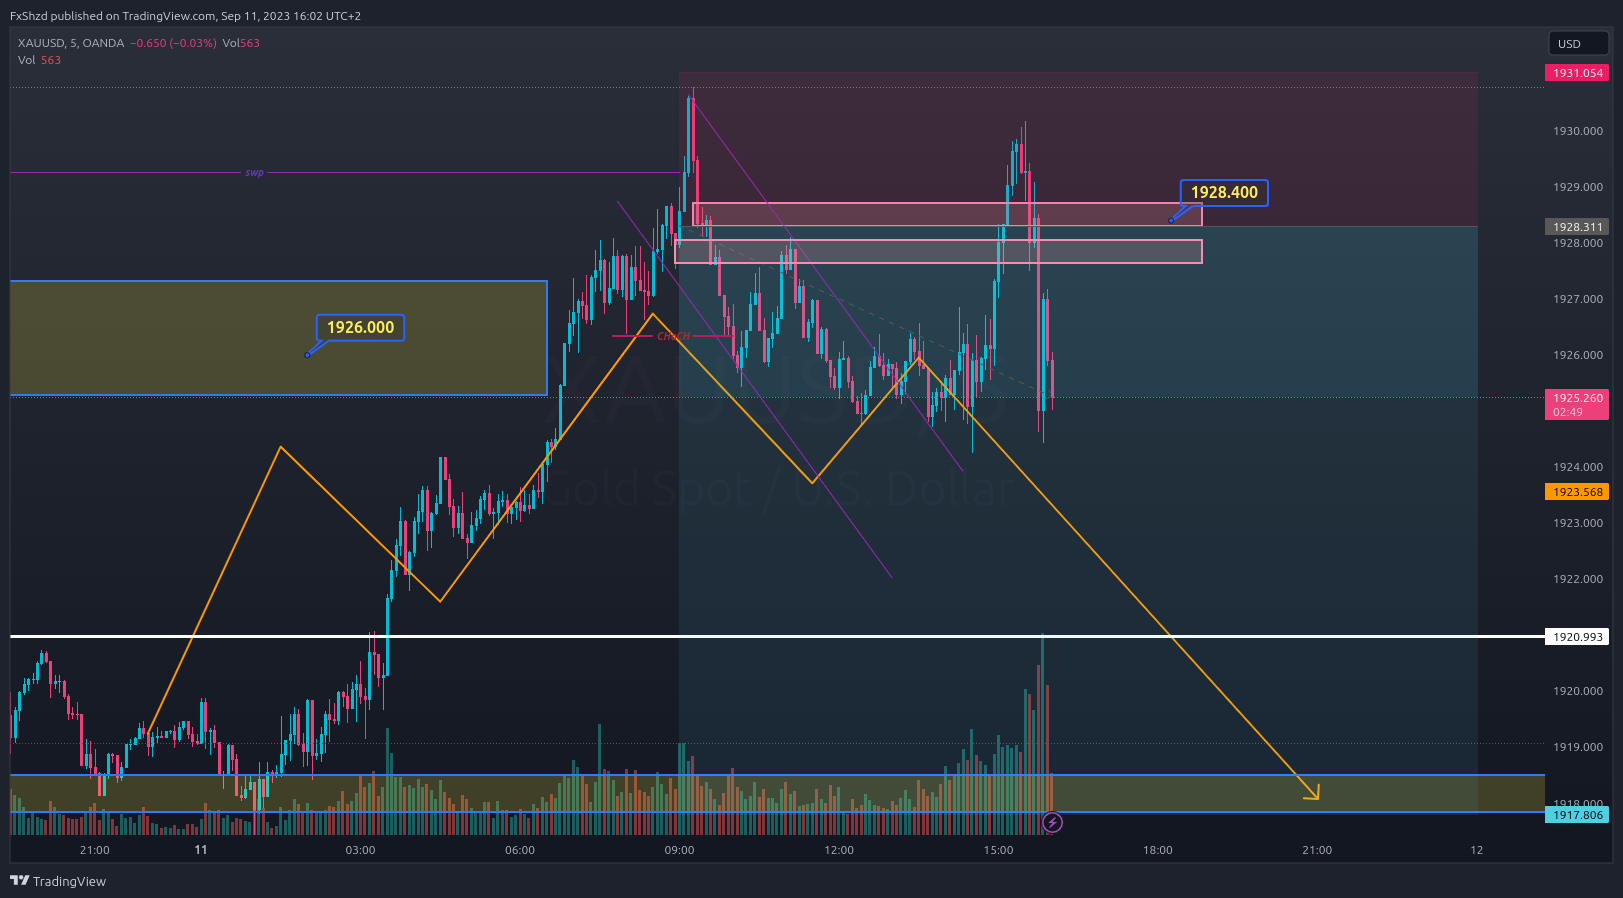Viewport: 1623px width, 898px height.
Task: Click the 21:00 label at far right of time axis
Action: [x=1317, y=850]
